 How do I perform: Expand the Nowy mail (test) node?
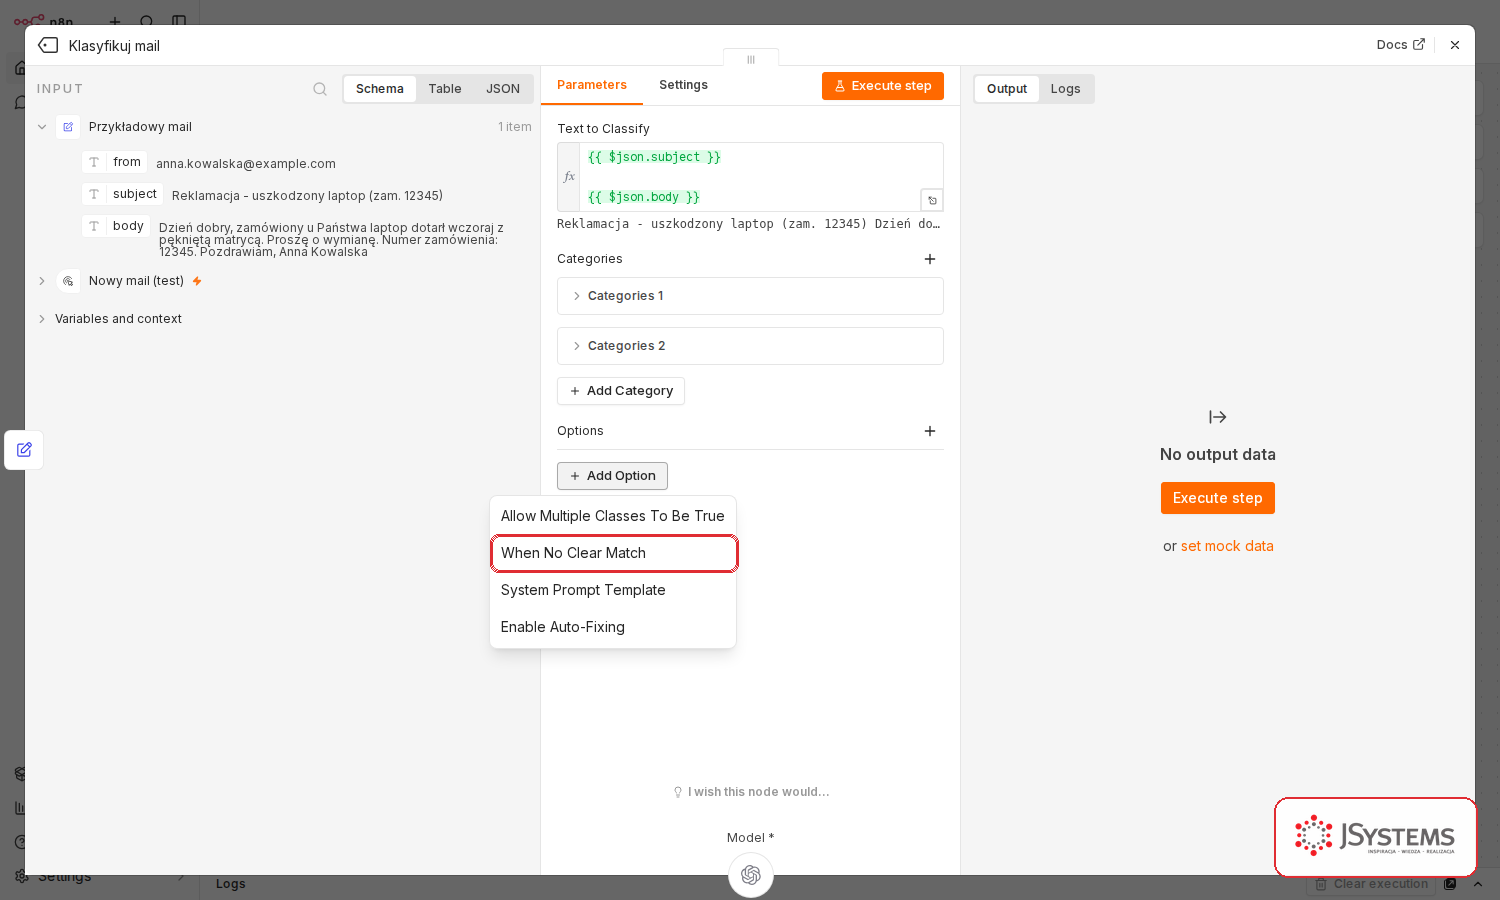pos(42,281)
